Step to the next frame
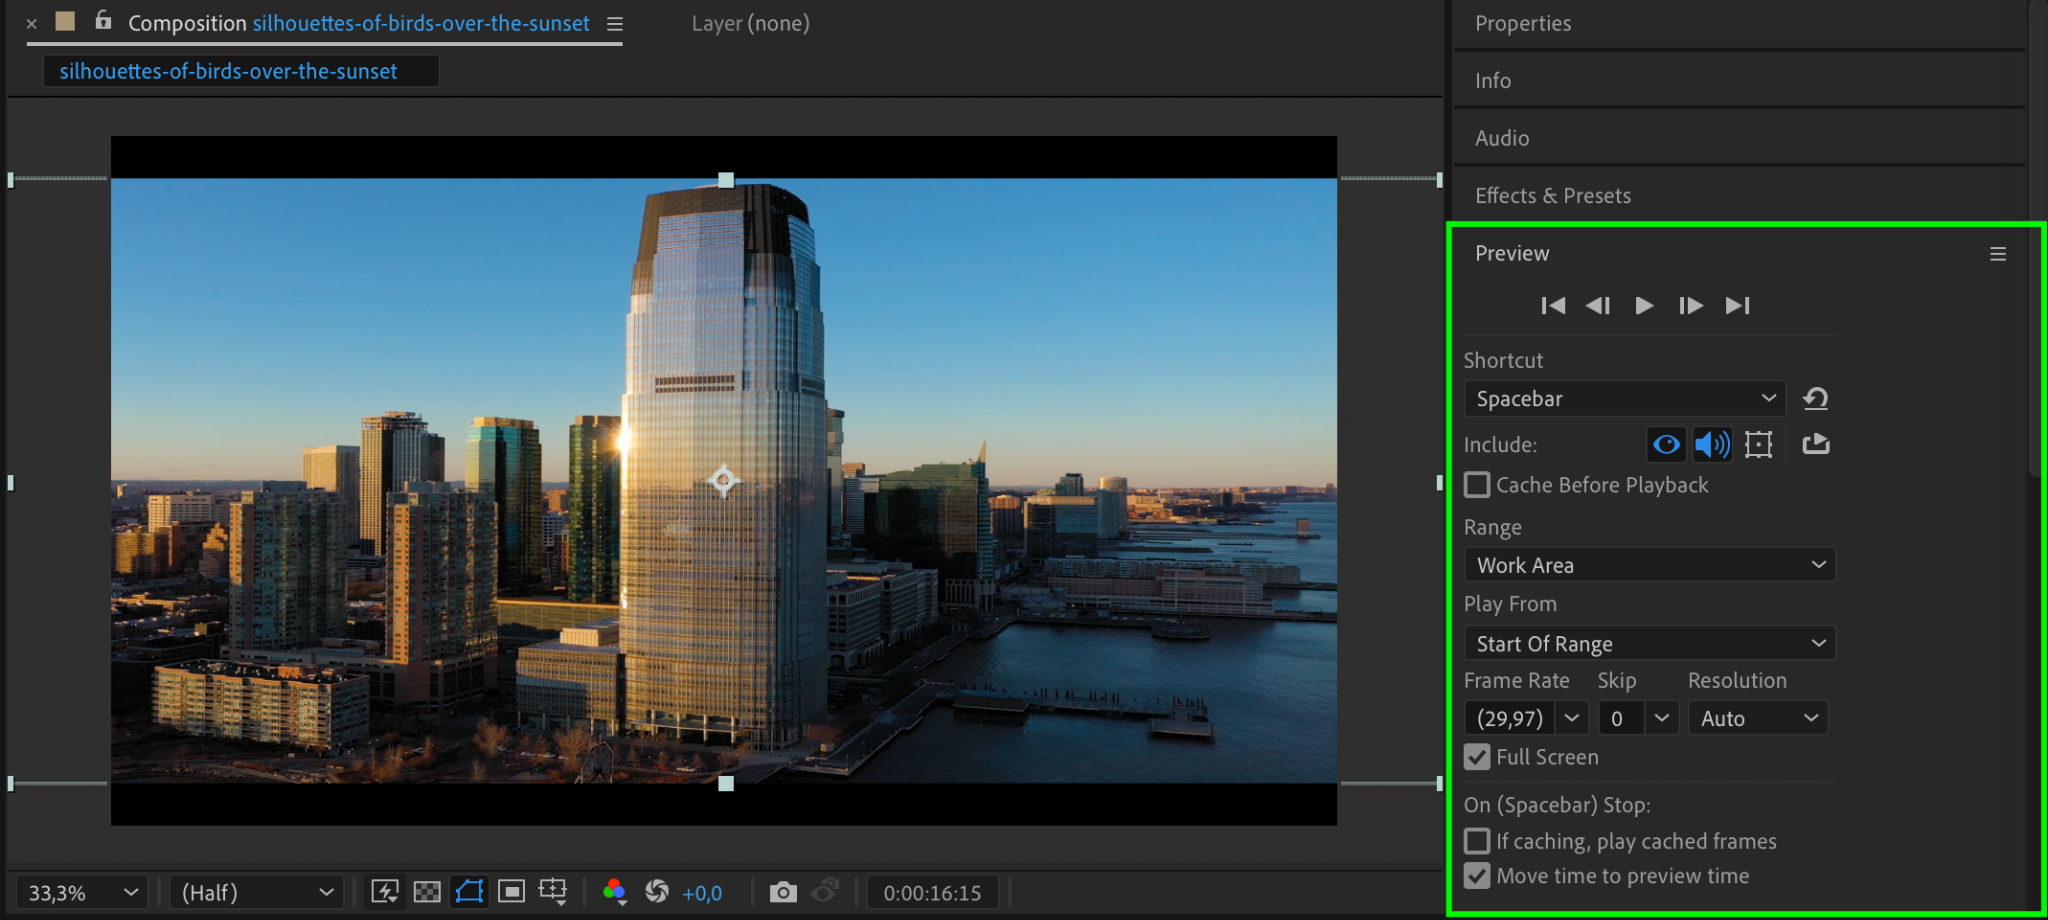This screenshot has width=2048, height=920. 1690,306
